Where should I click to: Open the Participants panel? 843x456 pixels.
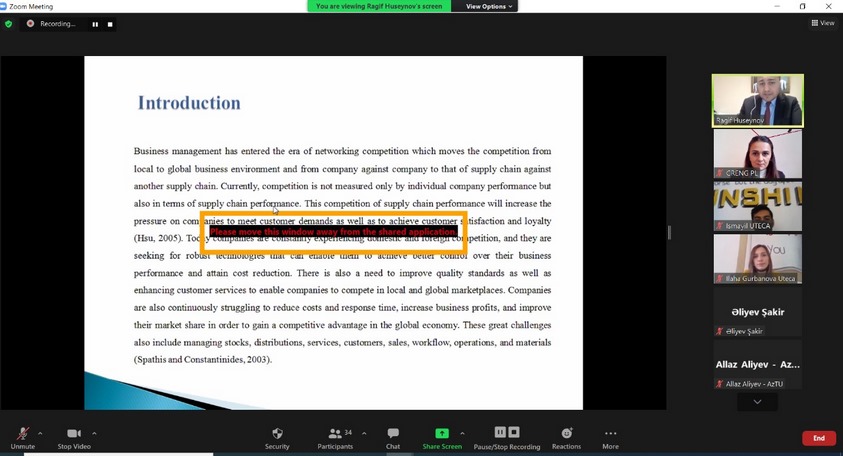pos(335,435)
